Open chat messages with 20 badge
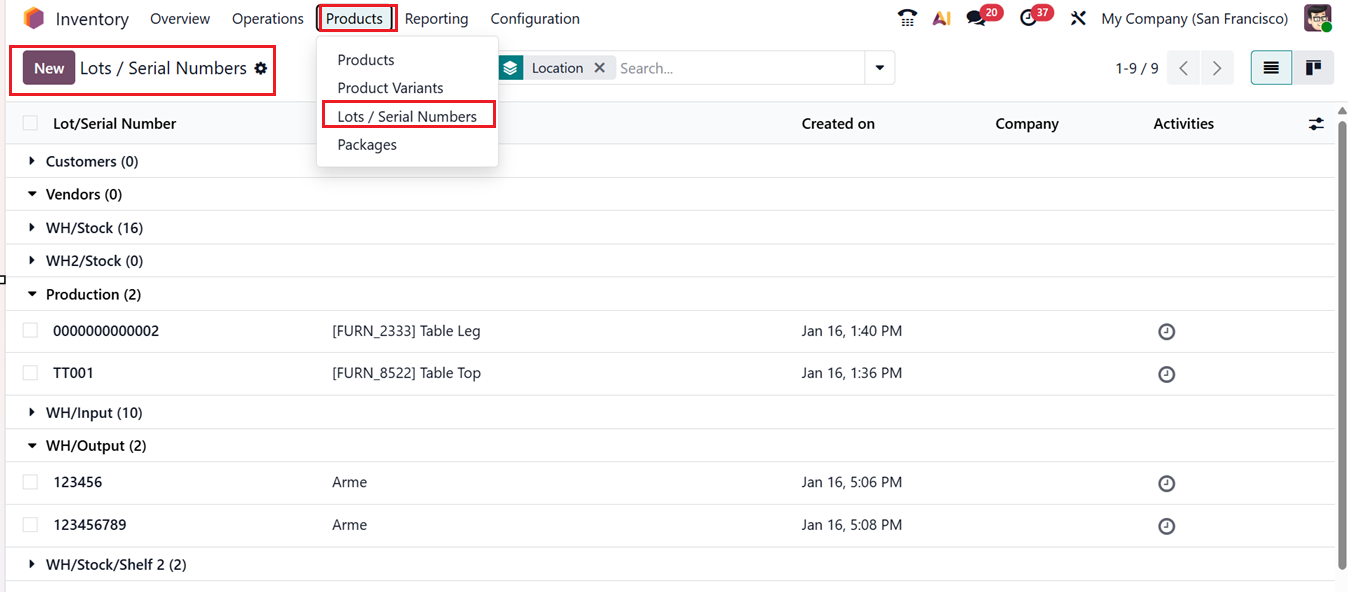The image size is (1348, 592). pyautogui.click(x=977, y=18)
